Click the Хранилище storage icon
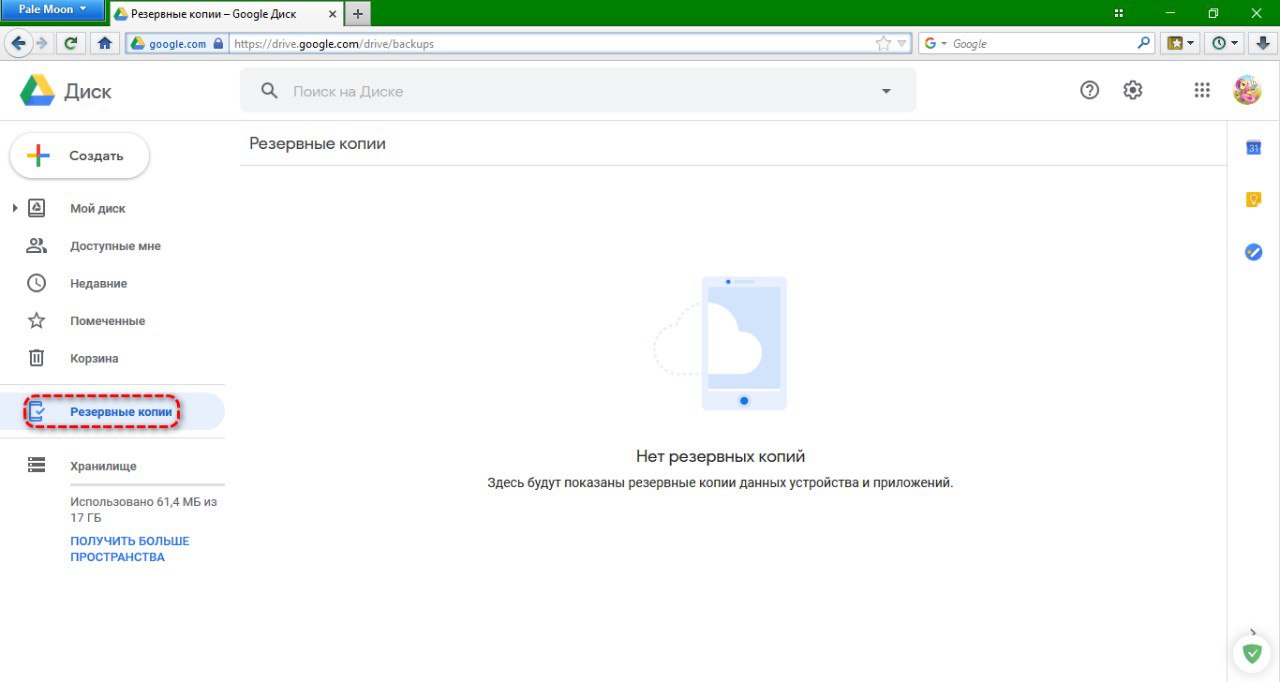 pos(37,465)
